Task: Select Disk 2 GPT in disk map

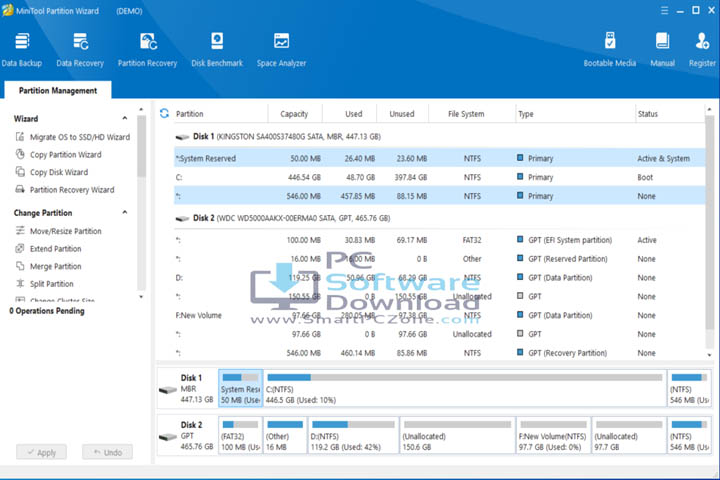Action: pos(187,435)
